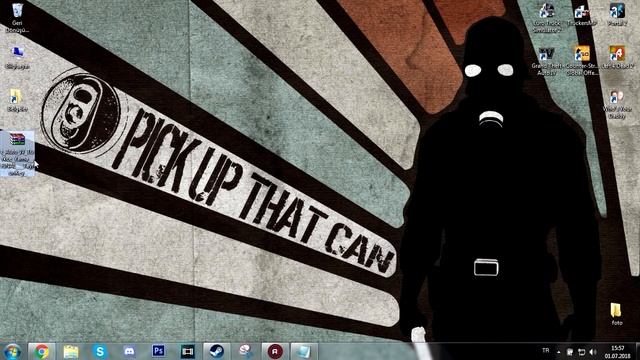This screenshot has width=640, height=360.
Task: Switch to the light blue window taskbar icon
Action: pyautogui.click(x=304, y=351)
